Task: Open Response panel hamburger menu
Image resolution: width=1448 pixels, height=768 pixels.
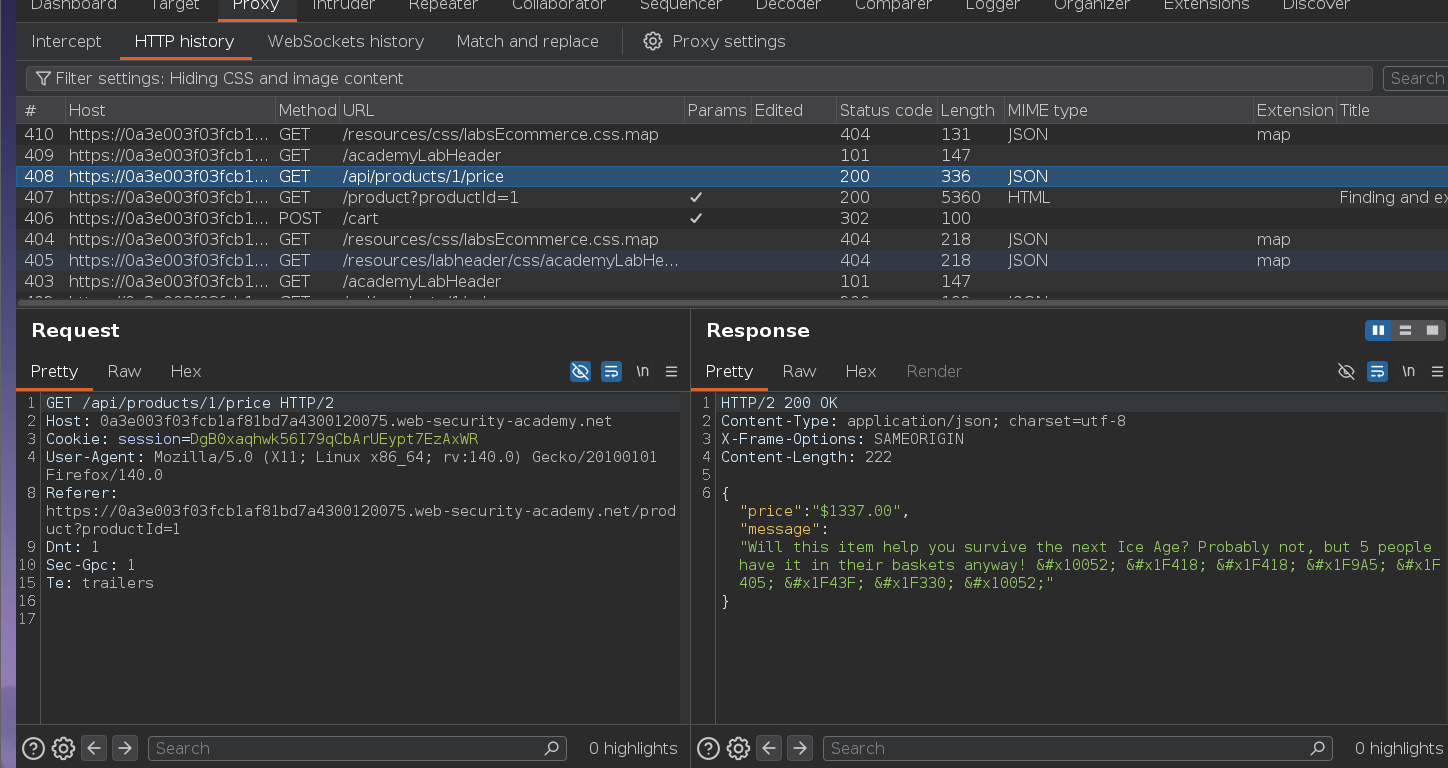Action: click(x=1438, y=371)
